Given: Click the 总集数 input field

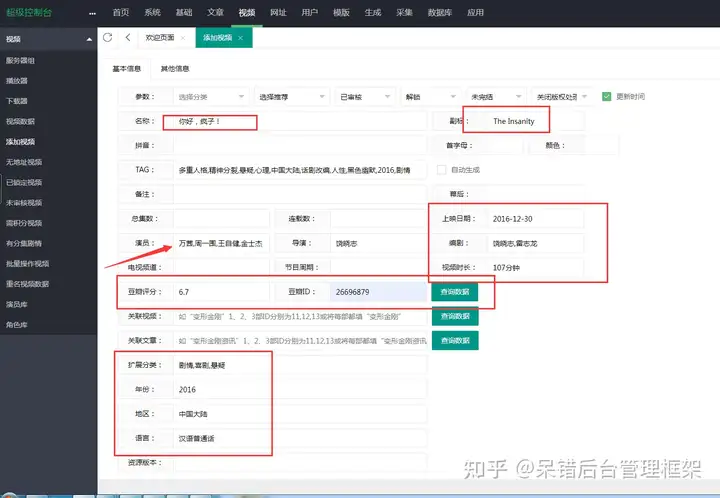Looking at the screenshot, I should pyautogui.click(x=221, y=219).
